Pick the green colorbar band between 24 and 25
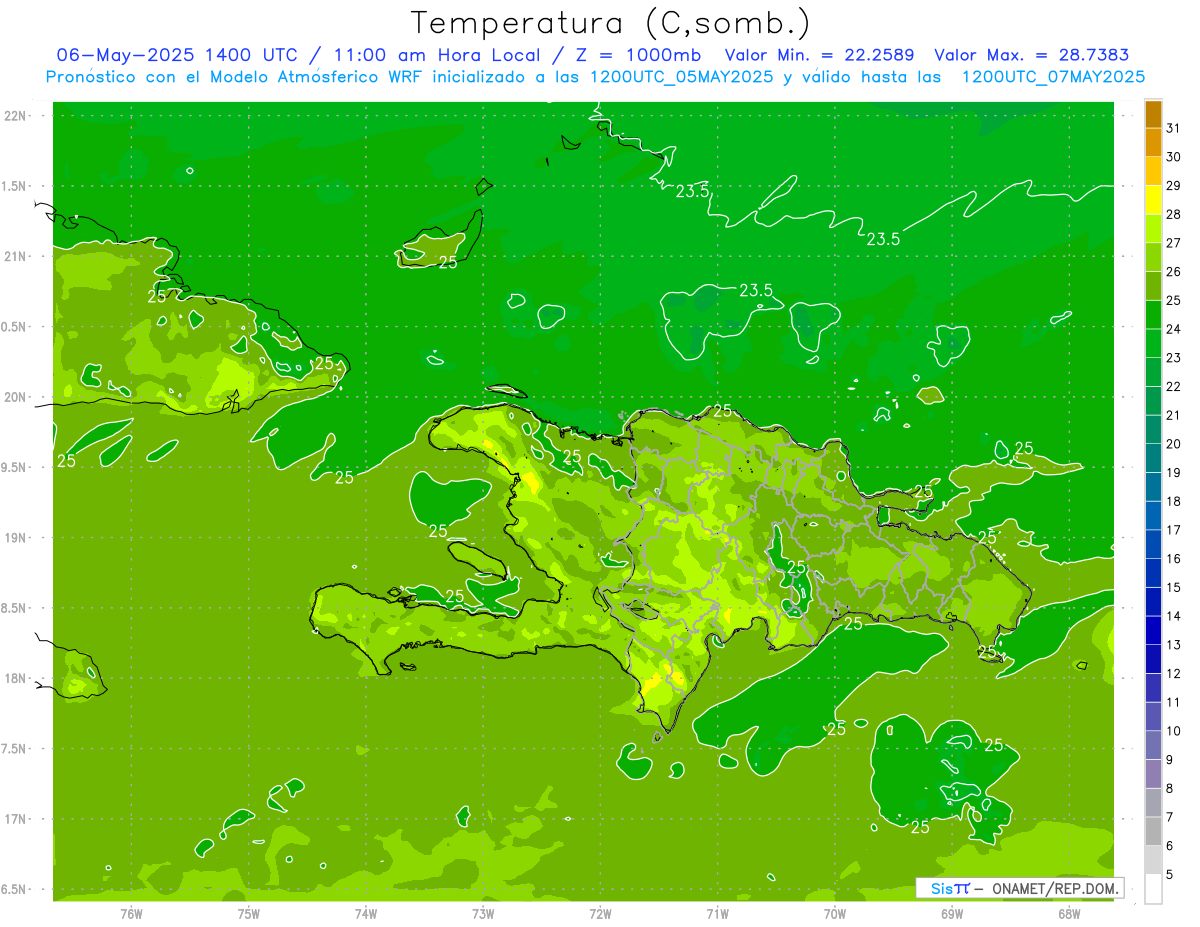This screenshot has height=927, width=1200. click(1153, 315)
